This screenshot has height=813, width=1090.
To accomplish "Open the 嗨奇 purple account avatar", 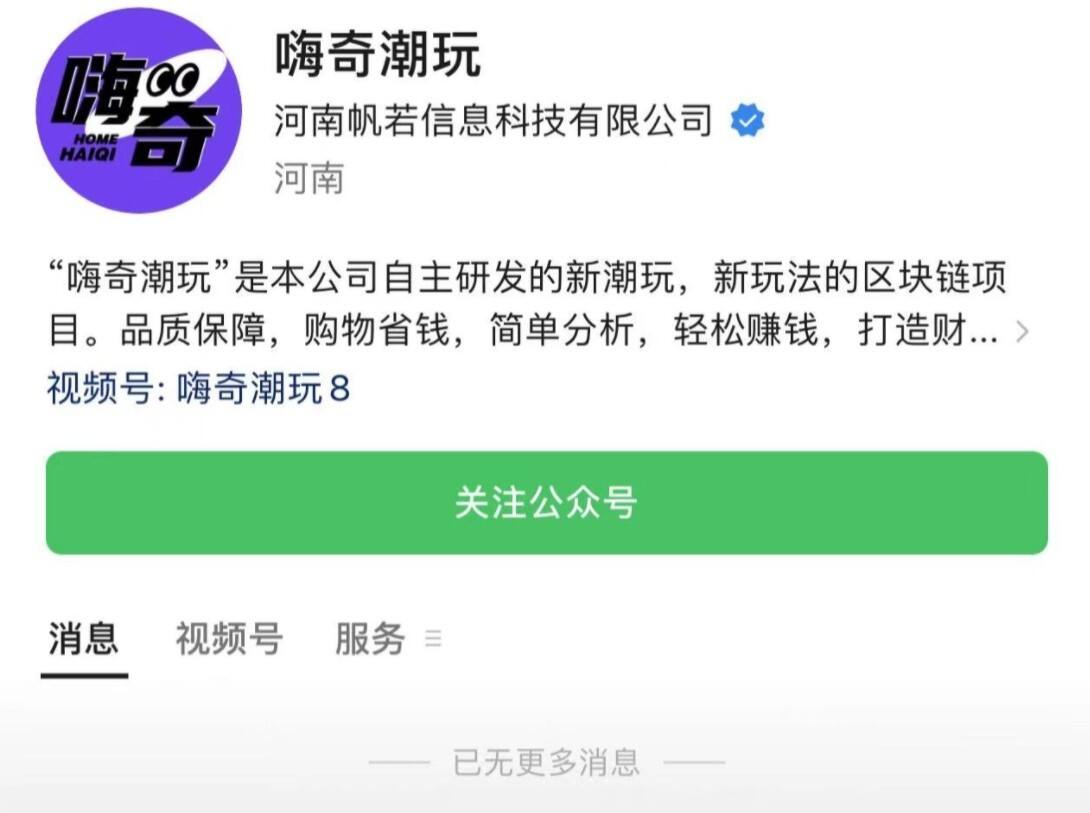I will coord(139,110).
